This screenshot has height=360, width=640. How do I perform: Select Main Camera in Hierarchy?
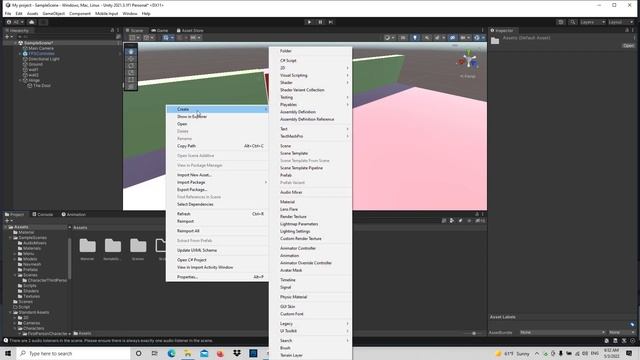(x=41, y=48)
